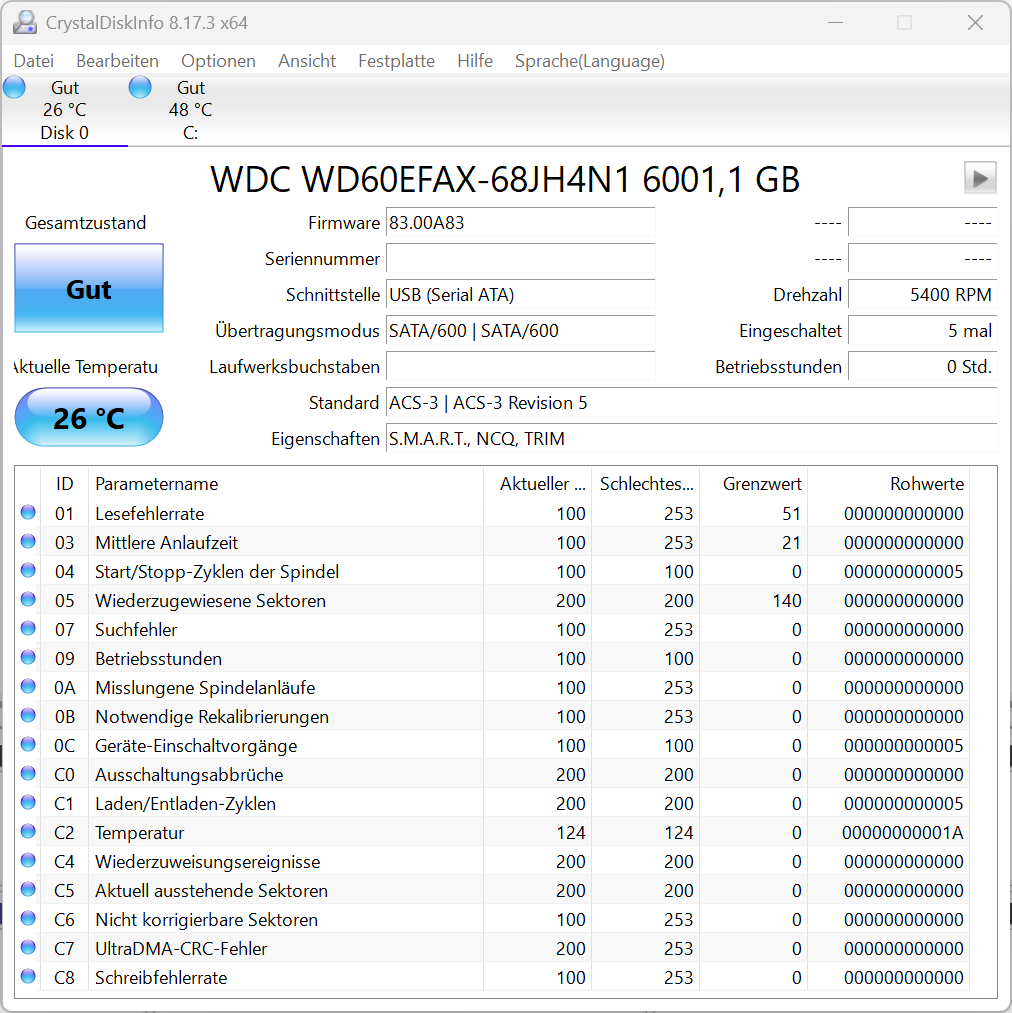Viewport: 1012px width, 1013px height.
Task: Open the Ansicht menu
Action: point(306,61)
